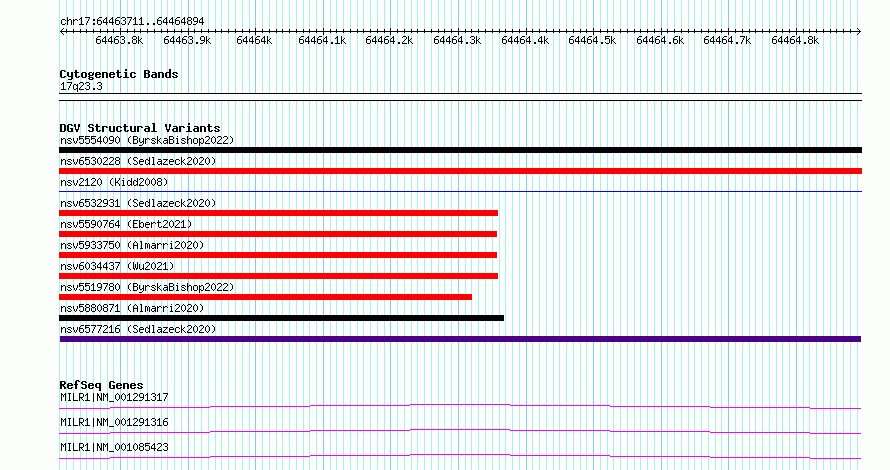890x470 pixels.
Task: Click the 17q23.3 cytogenetic band bar
Action: 460,97
